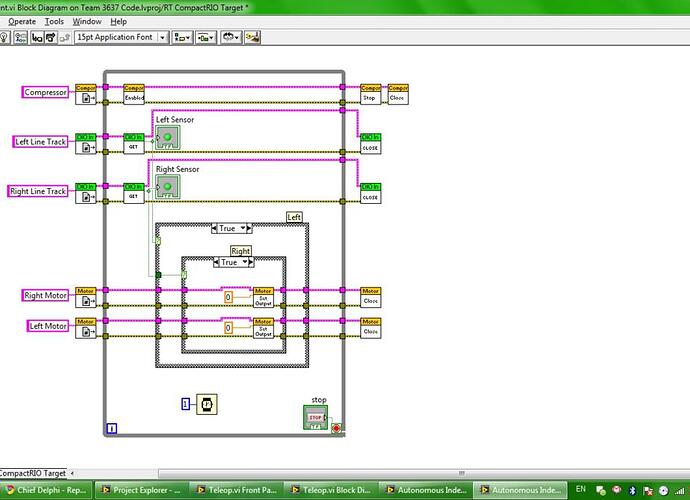
Task: Click the Left case structure label
Action: coord(294,217)
